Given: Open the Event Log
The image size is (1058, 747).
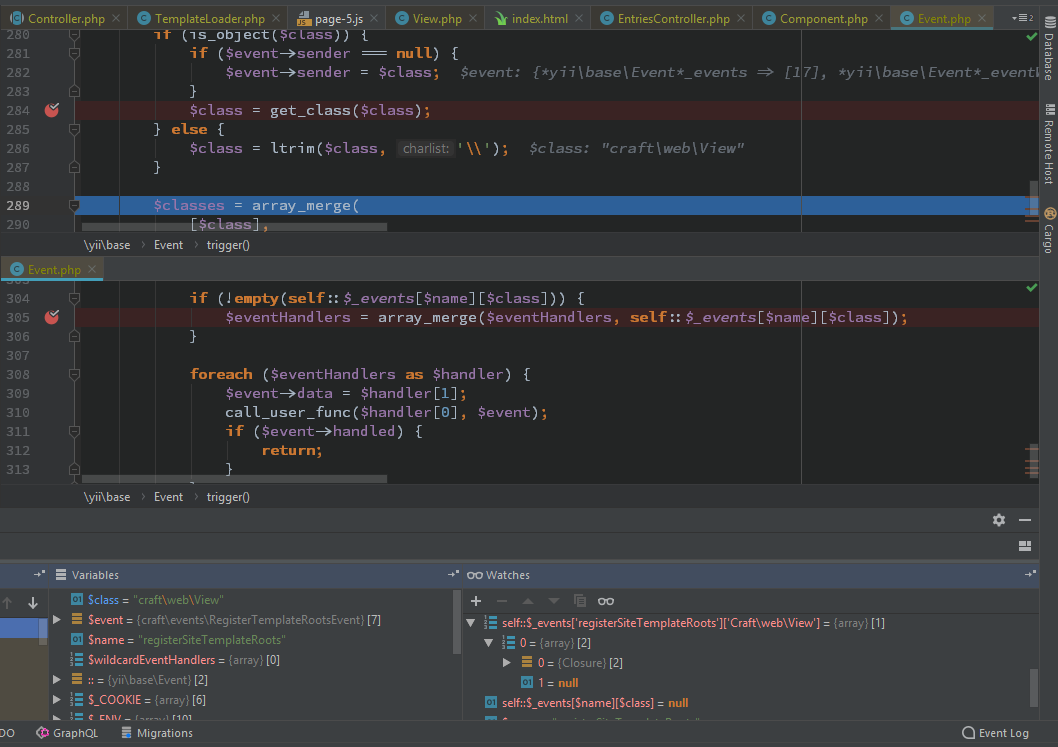Looking at the screenshot, I should click(x=995, y=733).
